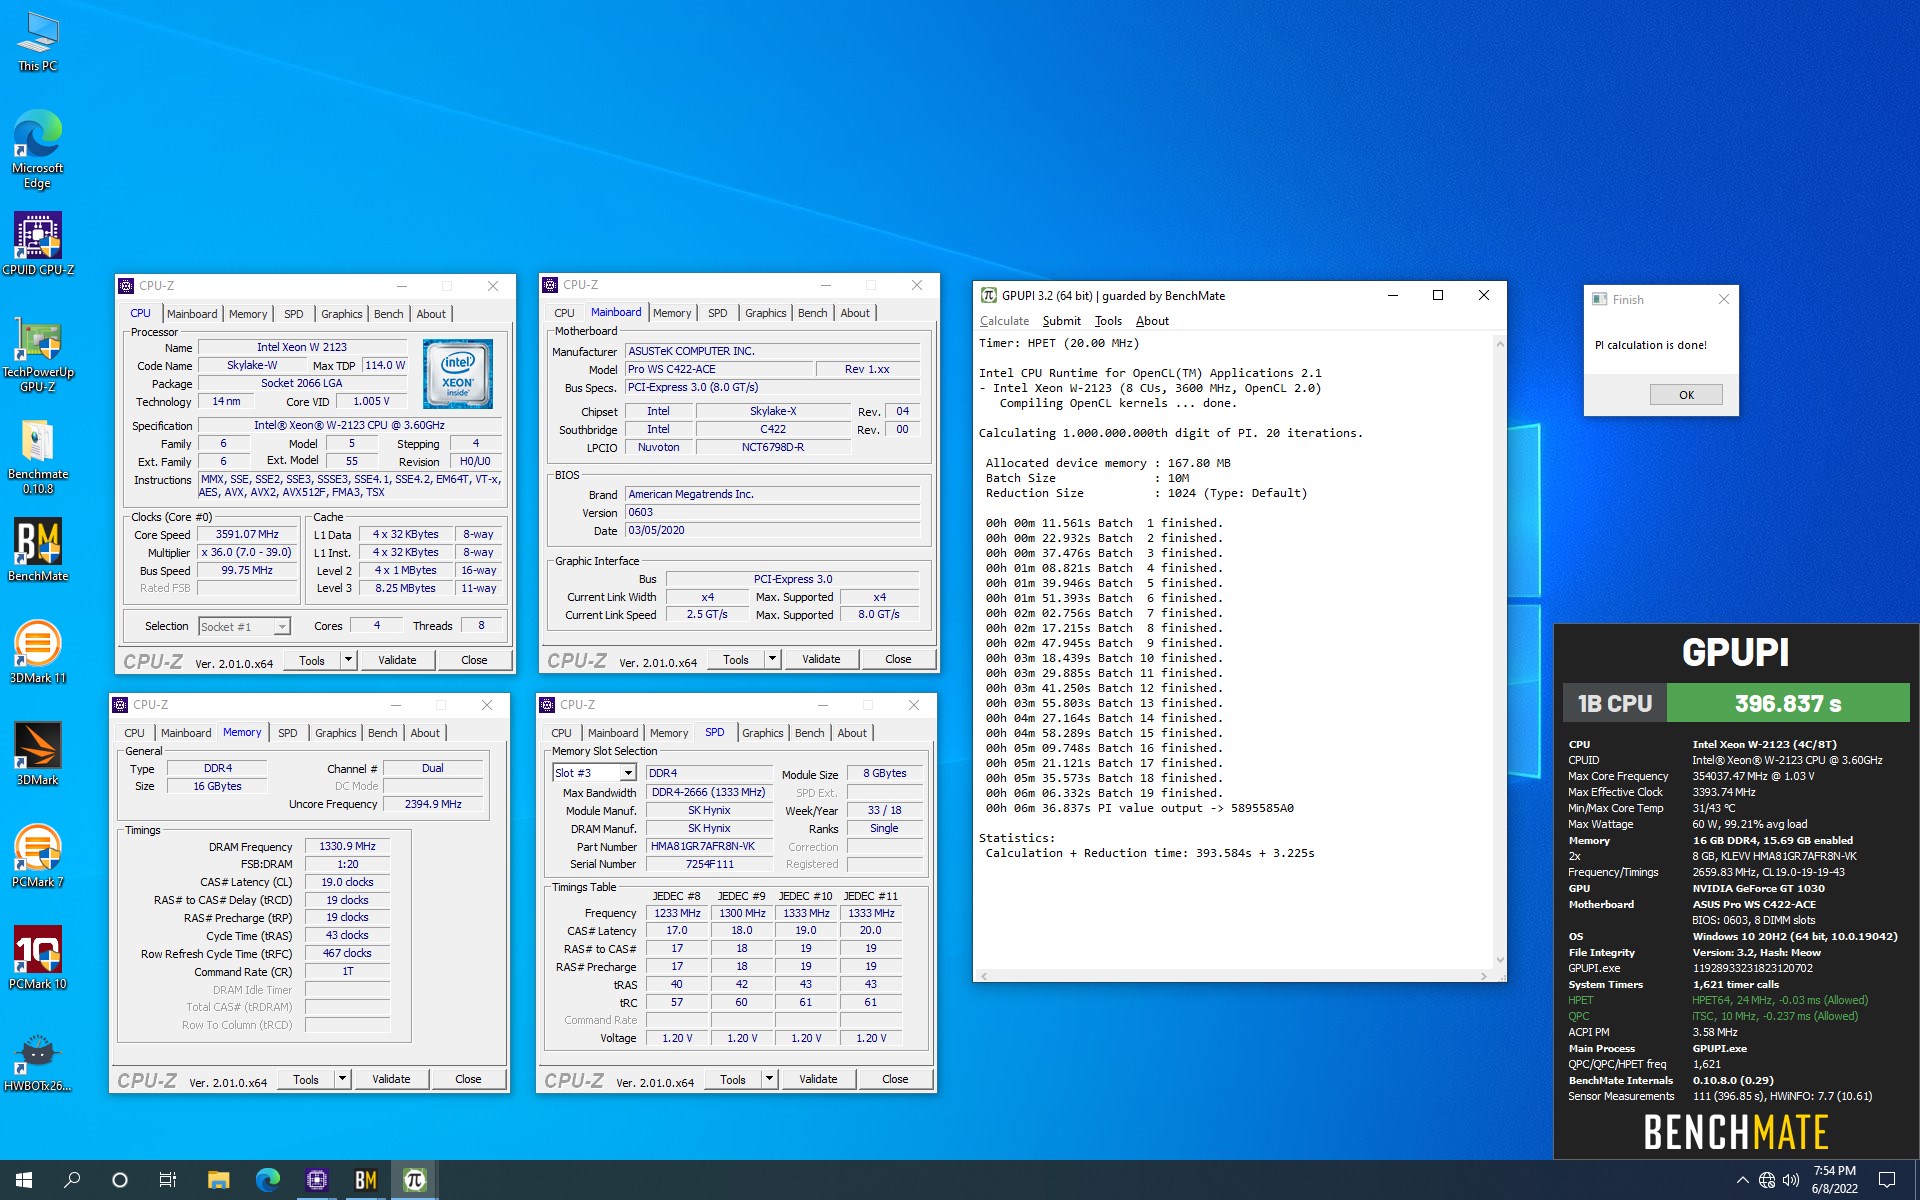Expand Tools dropdown arrow in CPU tab window
1920x1200 pixels.
tap(348, 660)
